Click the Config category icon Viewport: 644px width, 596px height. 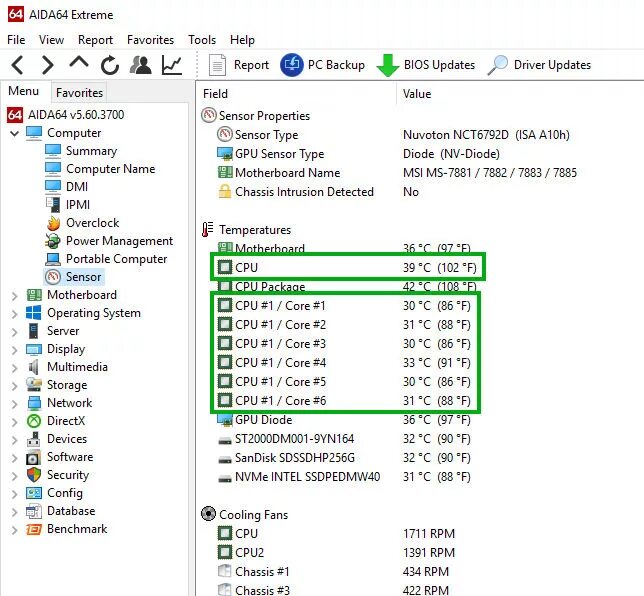[x=33, y=493]
